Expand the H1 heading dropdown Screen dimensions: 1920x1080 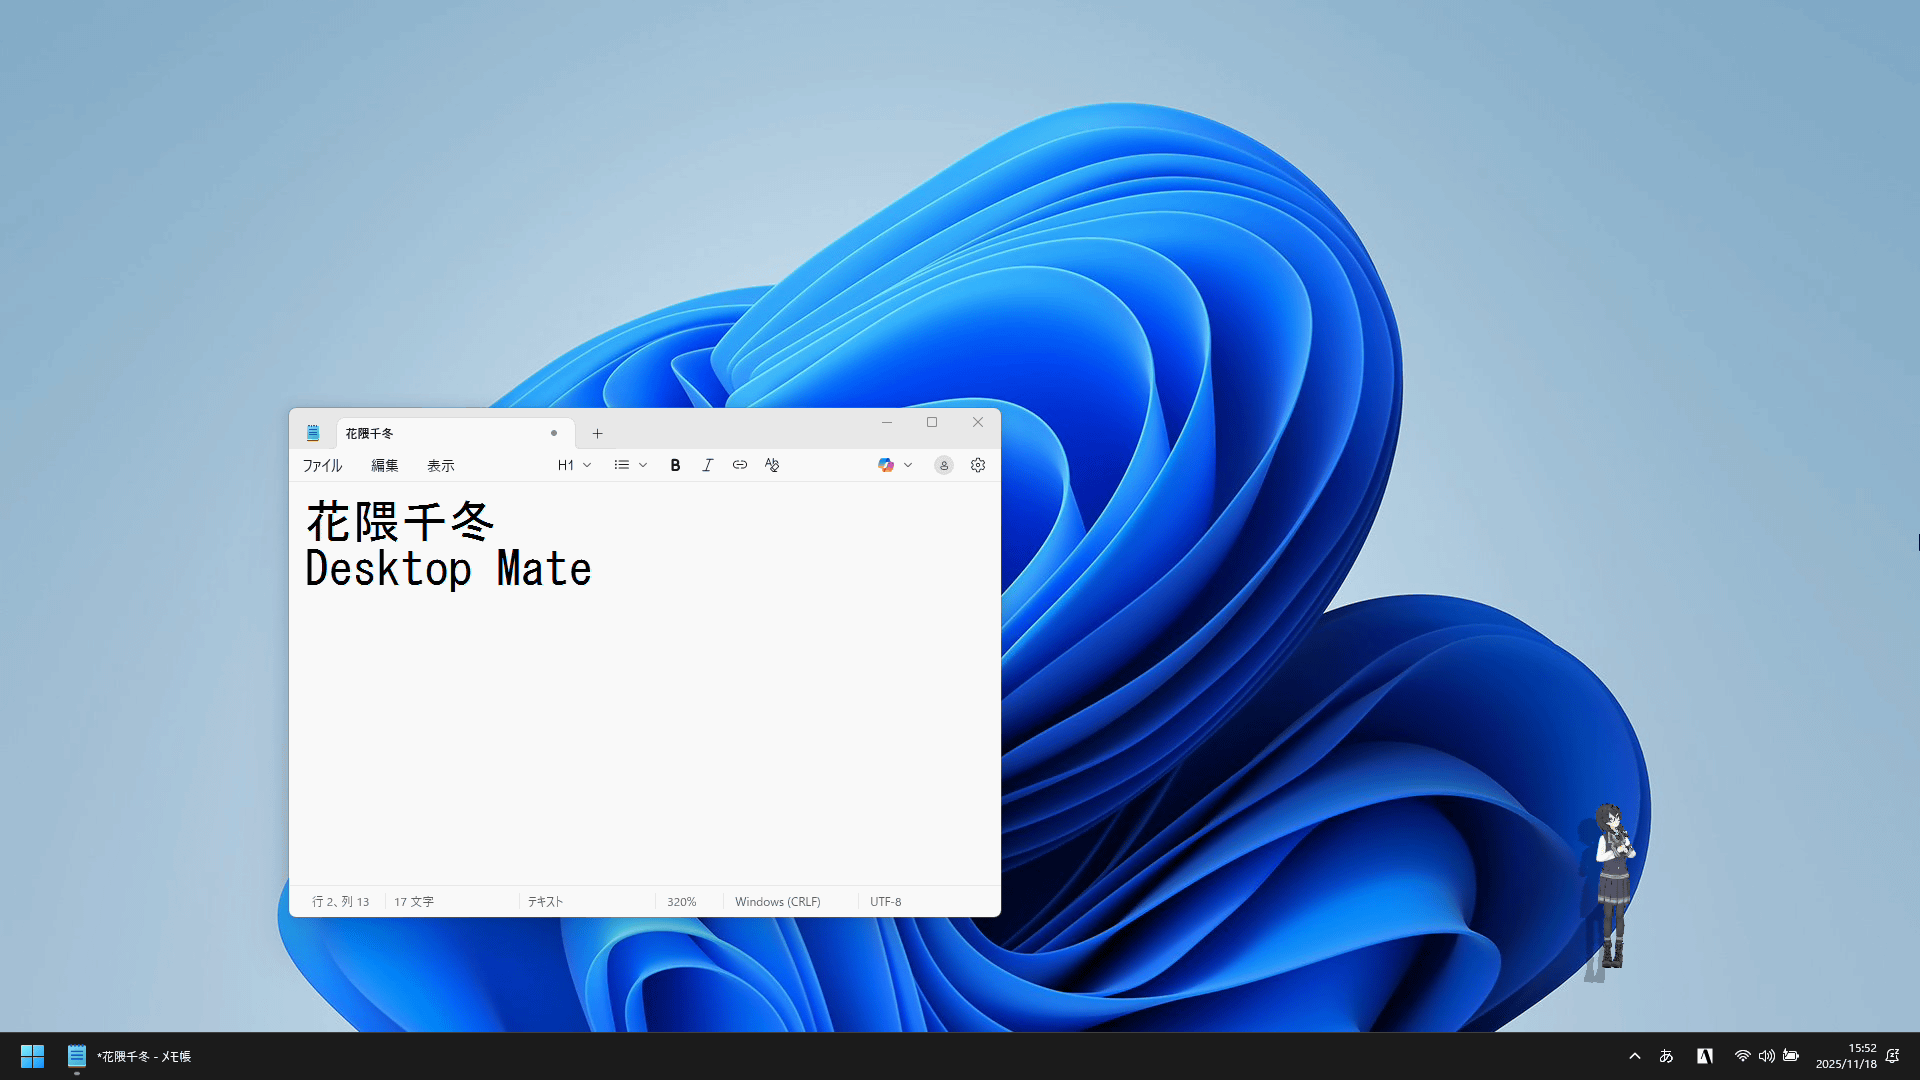click(x=574, y=465)
